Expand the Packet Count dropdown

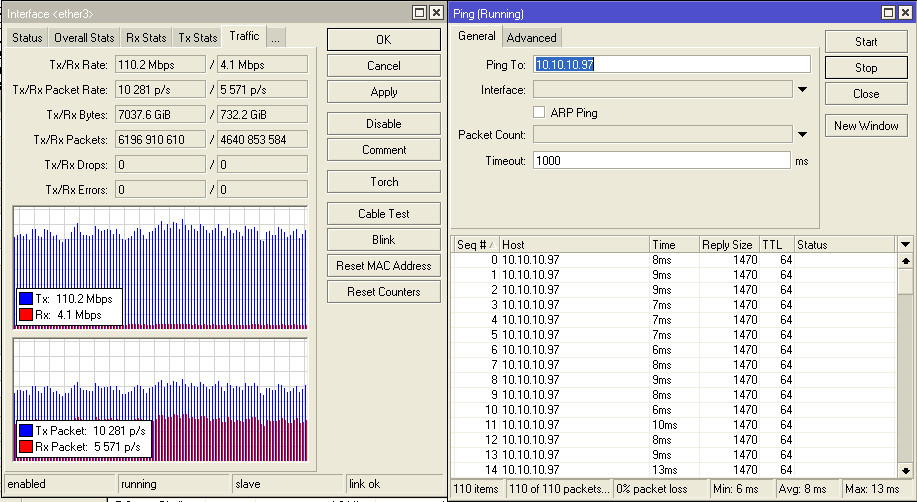(802, 135)
